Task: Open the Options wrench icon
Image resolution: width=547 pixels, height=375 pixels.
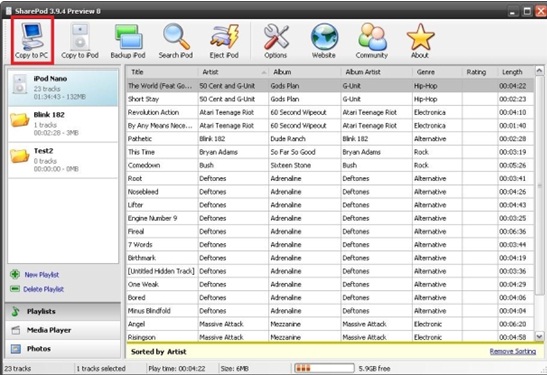Action: point(276,41)
